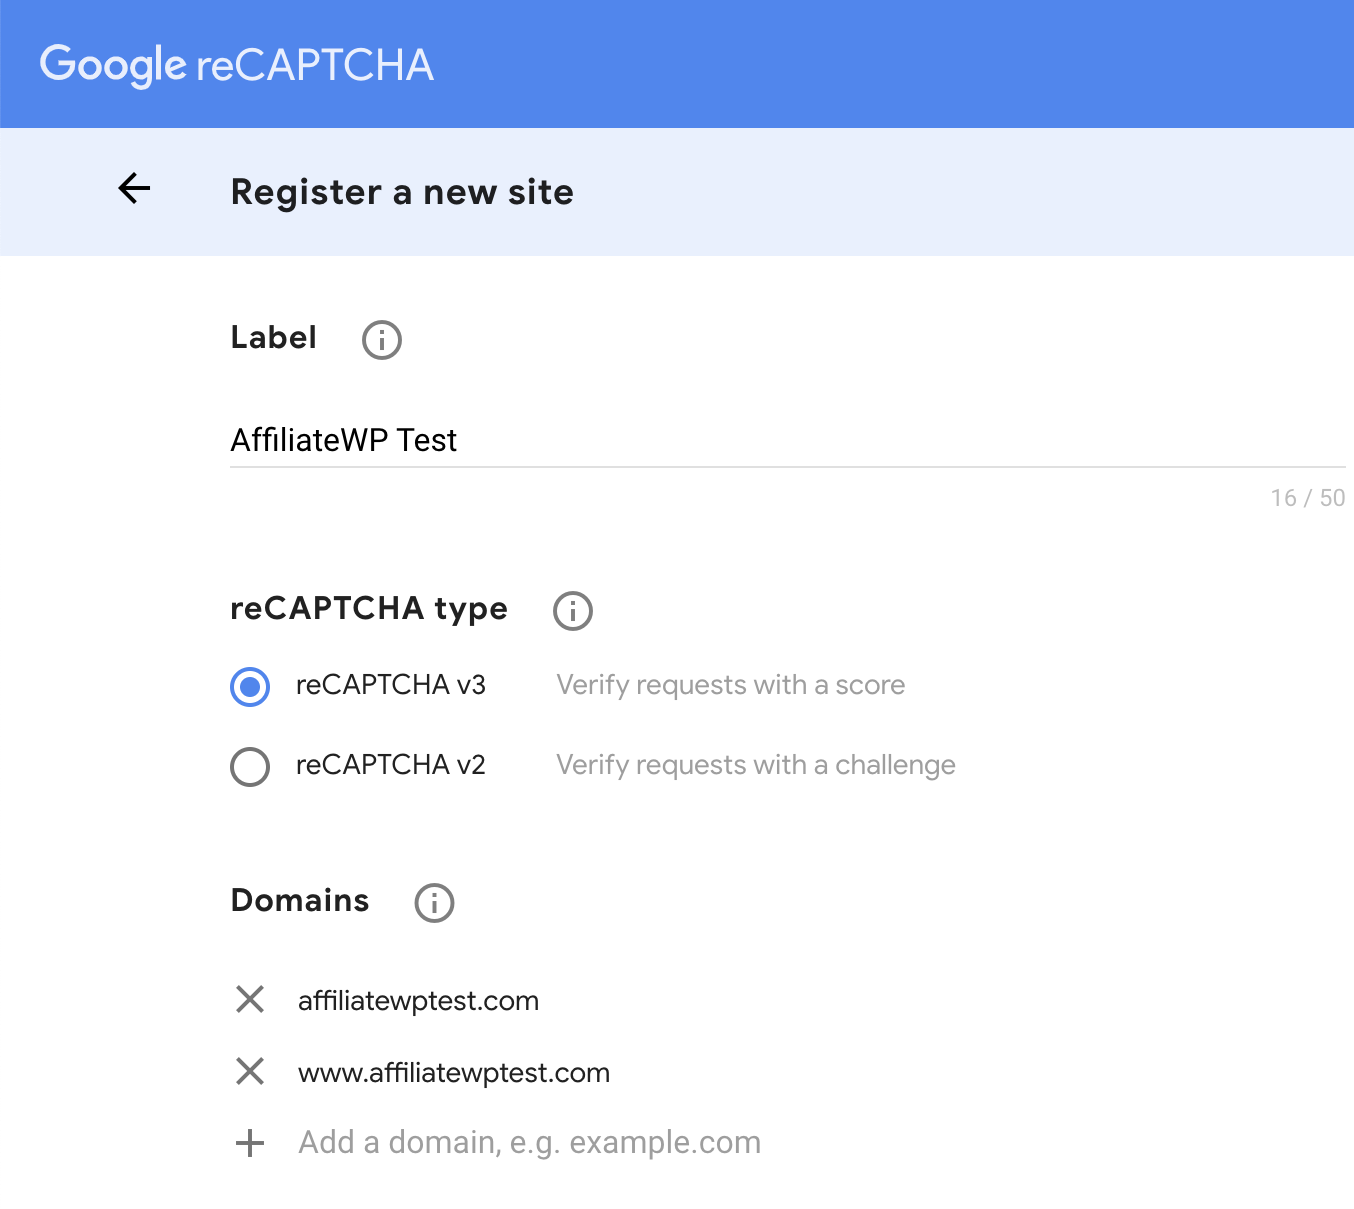This screenshot has width=1354, height=1209.
Task: Open the Label info tooltip
Action: point(380,340)
